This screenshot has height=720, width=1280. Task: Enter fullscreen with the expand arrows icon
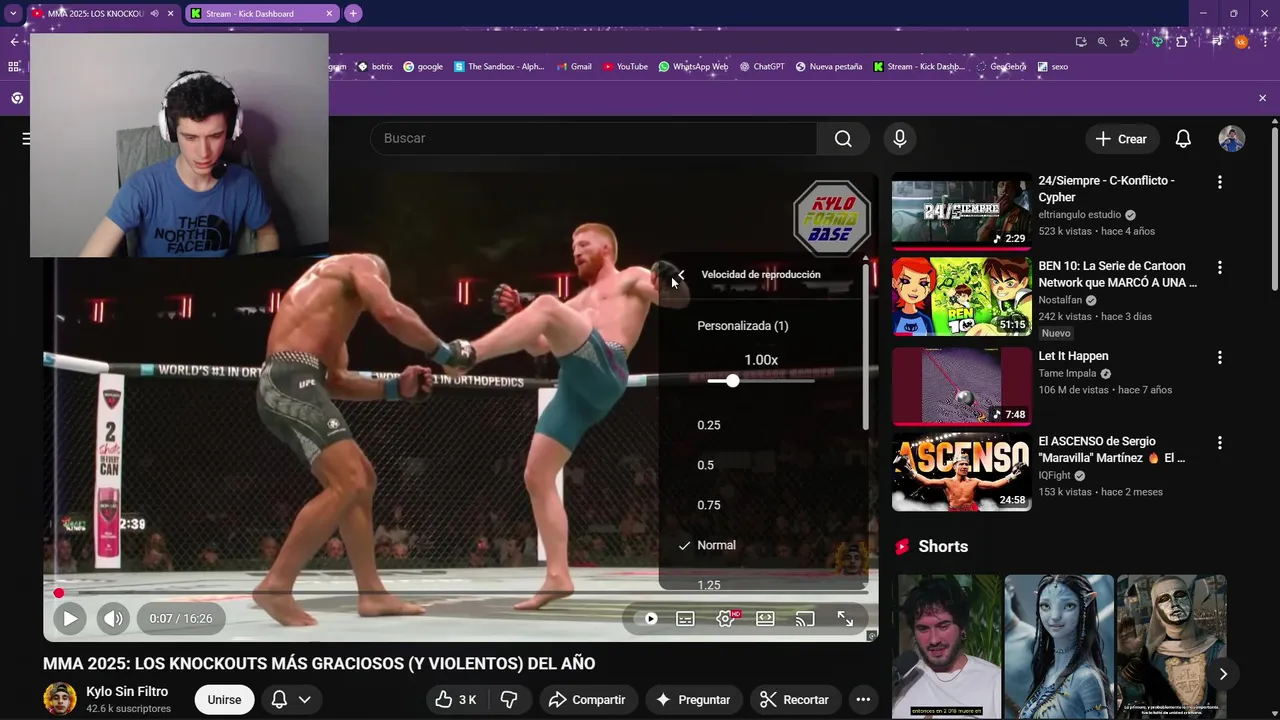point(845,619)
